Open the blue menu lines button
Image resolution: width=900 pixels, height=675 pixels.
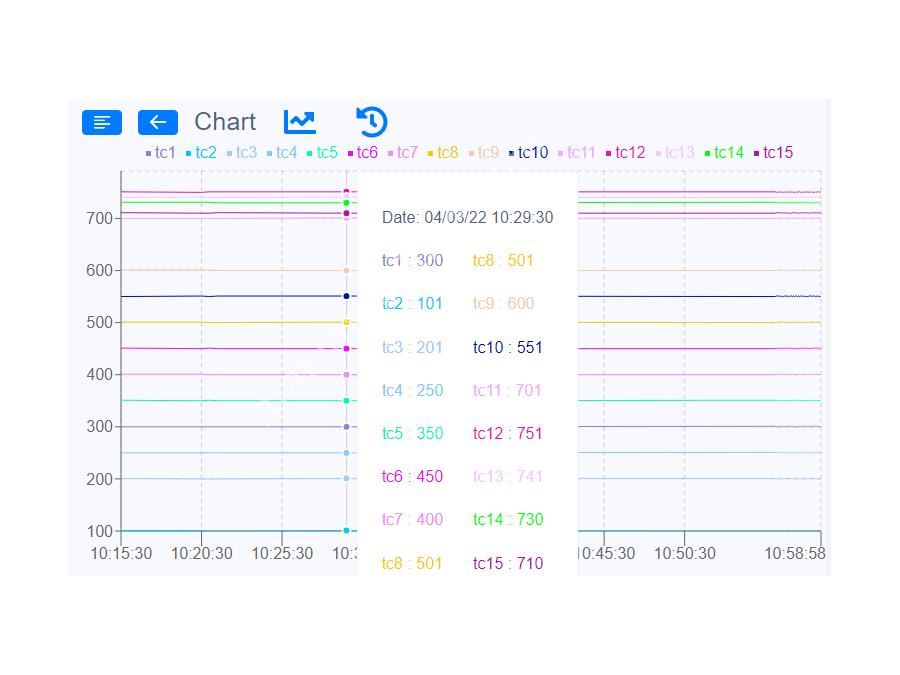coord(102,122)
